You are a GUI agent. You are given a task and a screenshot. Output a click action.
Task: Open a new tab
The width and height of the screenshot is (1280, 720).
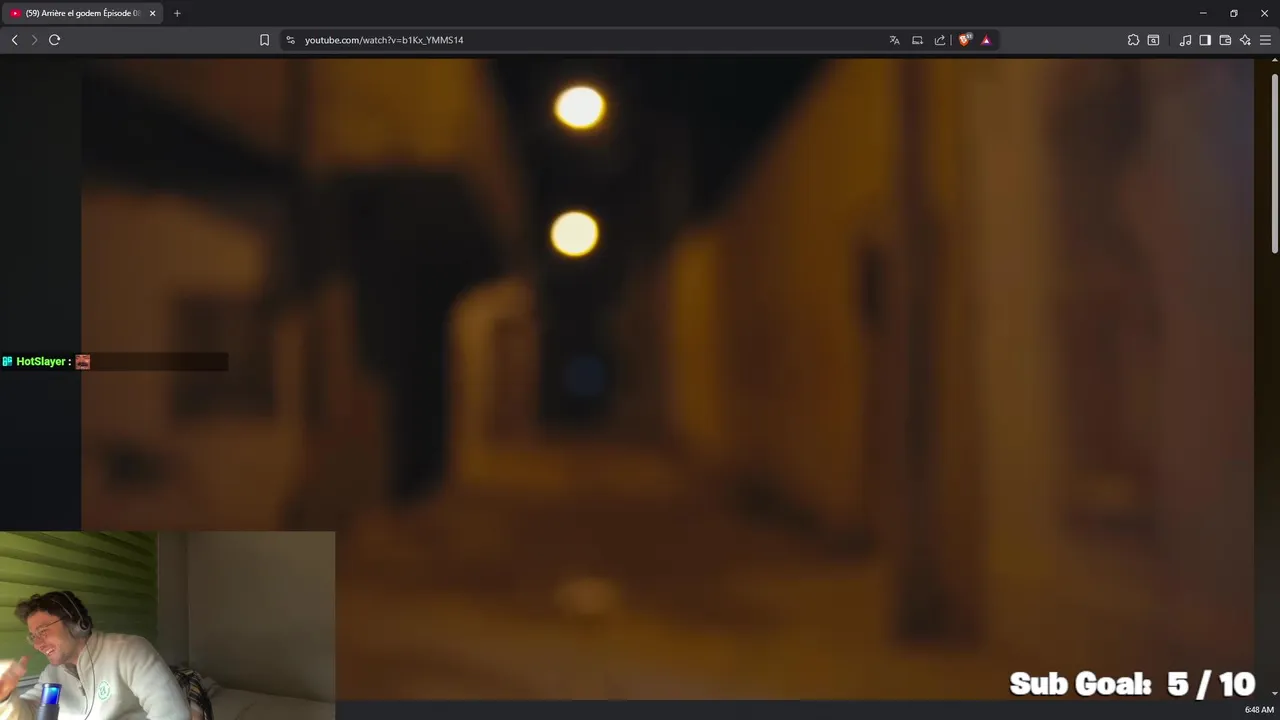point(177,13)
